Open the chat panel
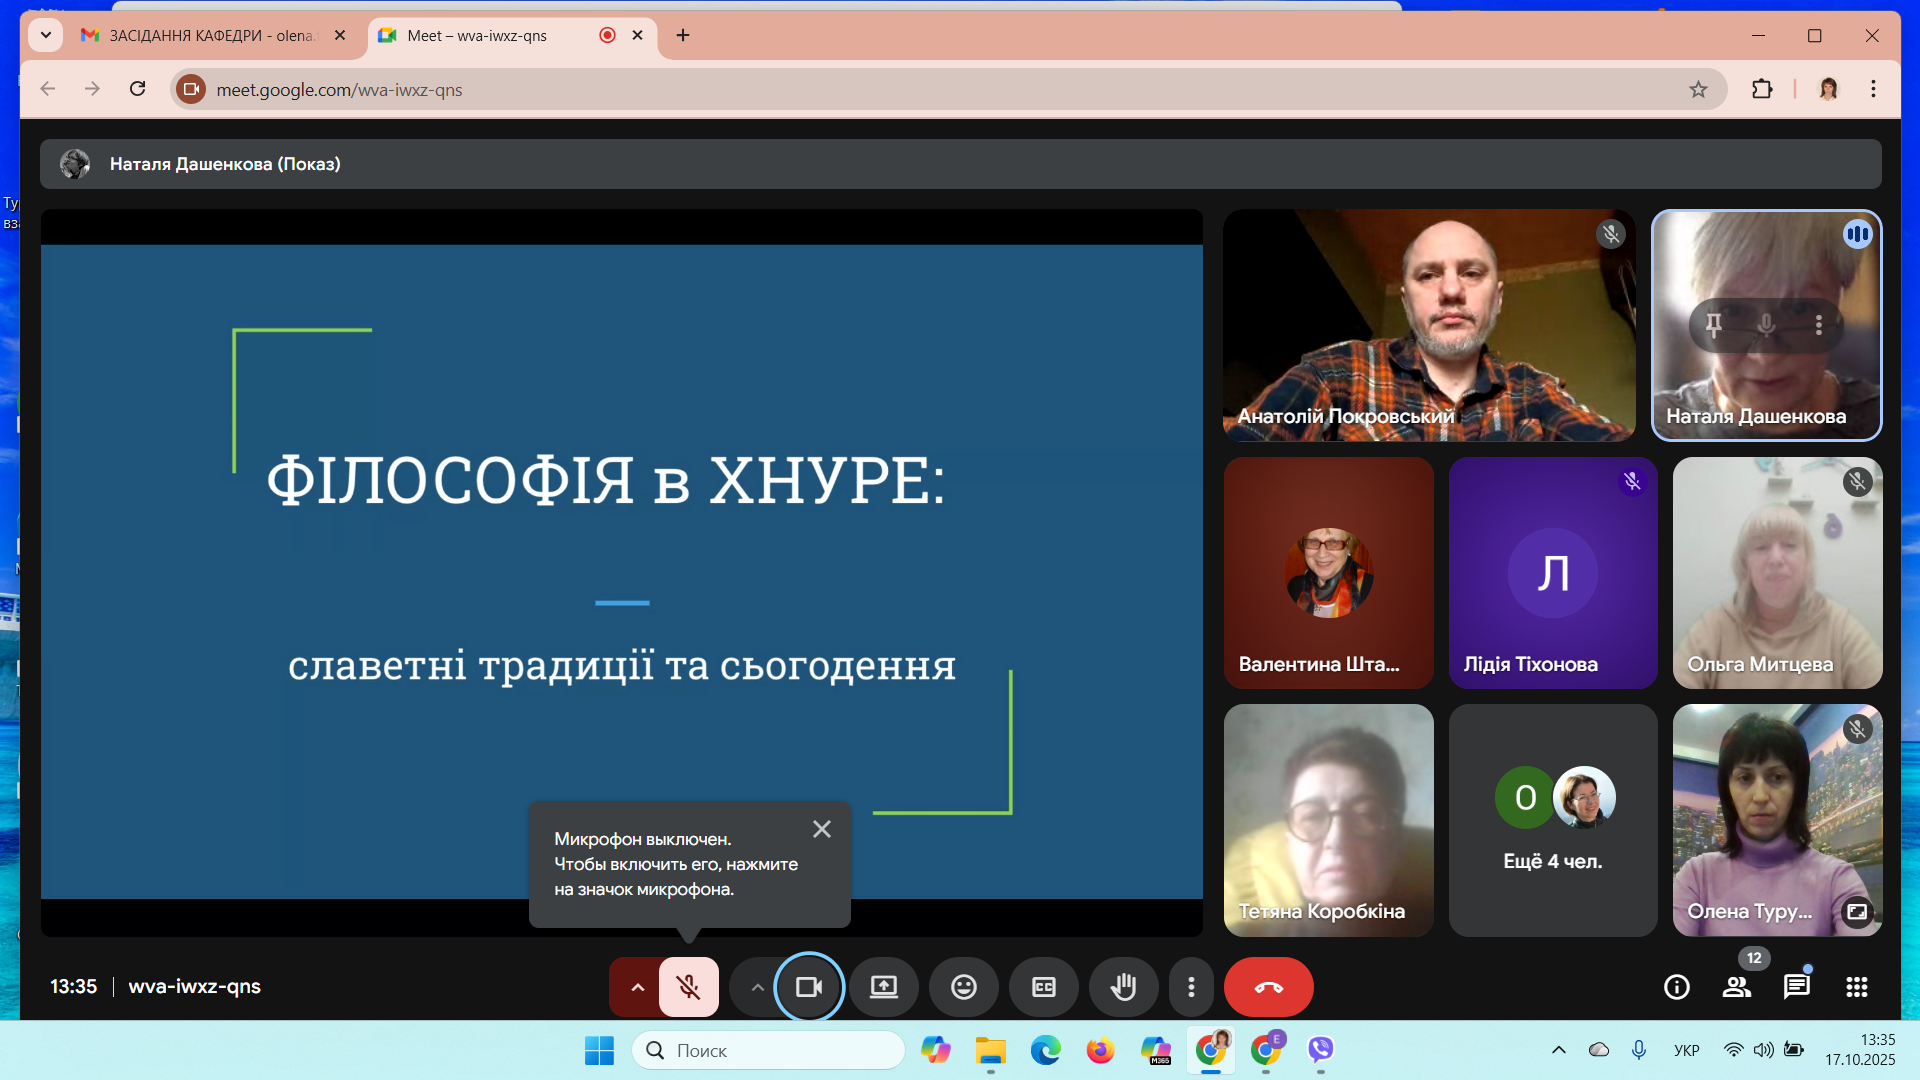 click(1796, 987)
